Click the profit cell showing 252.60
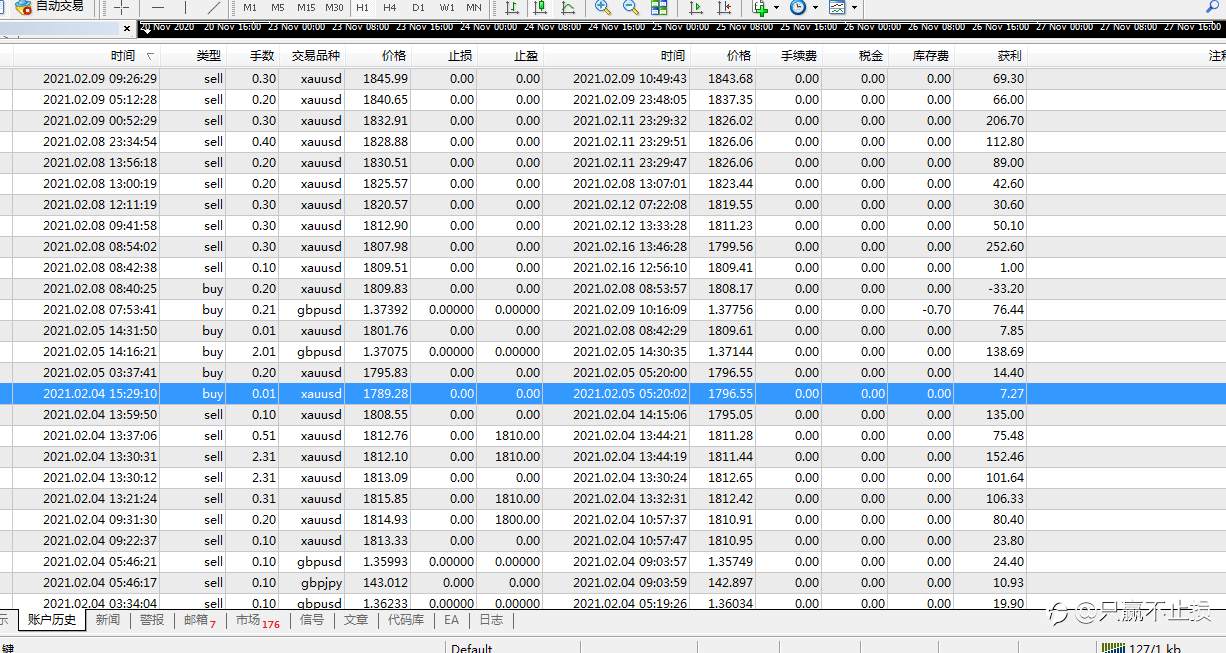The width and height of the screenshot is (1226, 653). point(1003,246)
